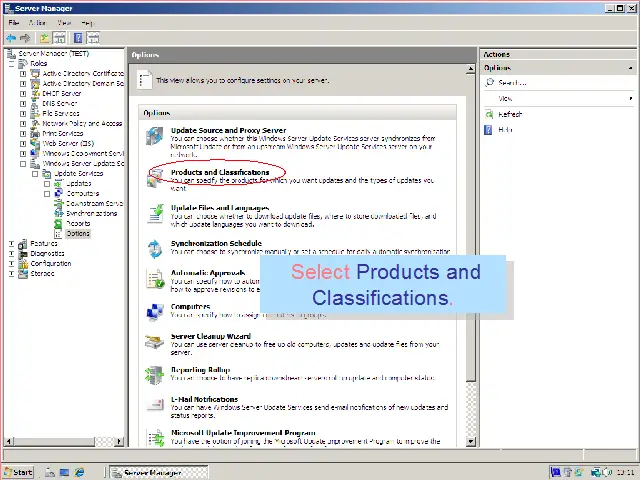
Task: Open Reporting Rollup link
Action: (x=200, y=370)
